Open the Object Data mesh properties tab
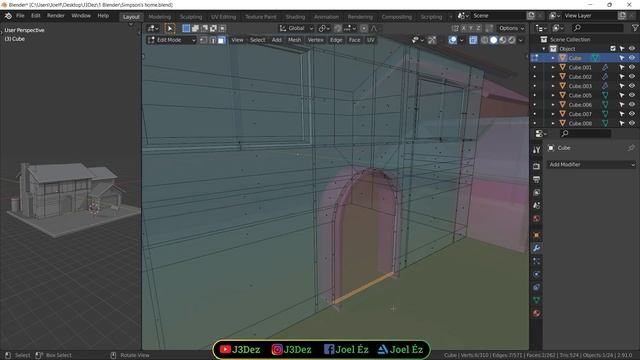This screenshot has width=640, height=360. click(x=536, y=300)
